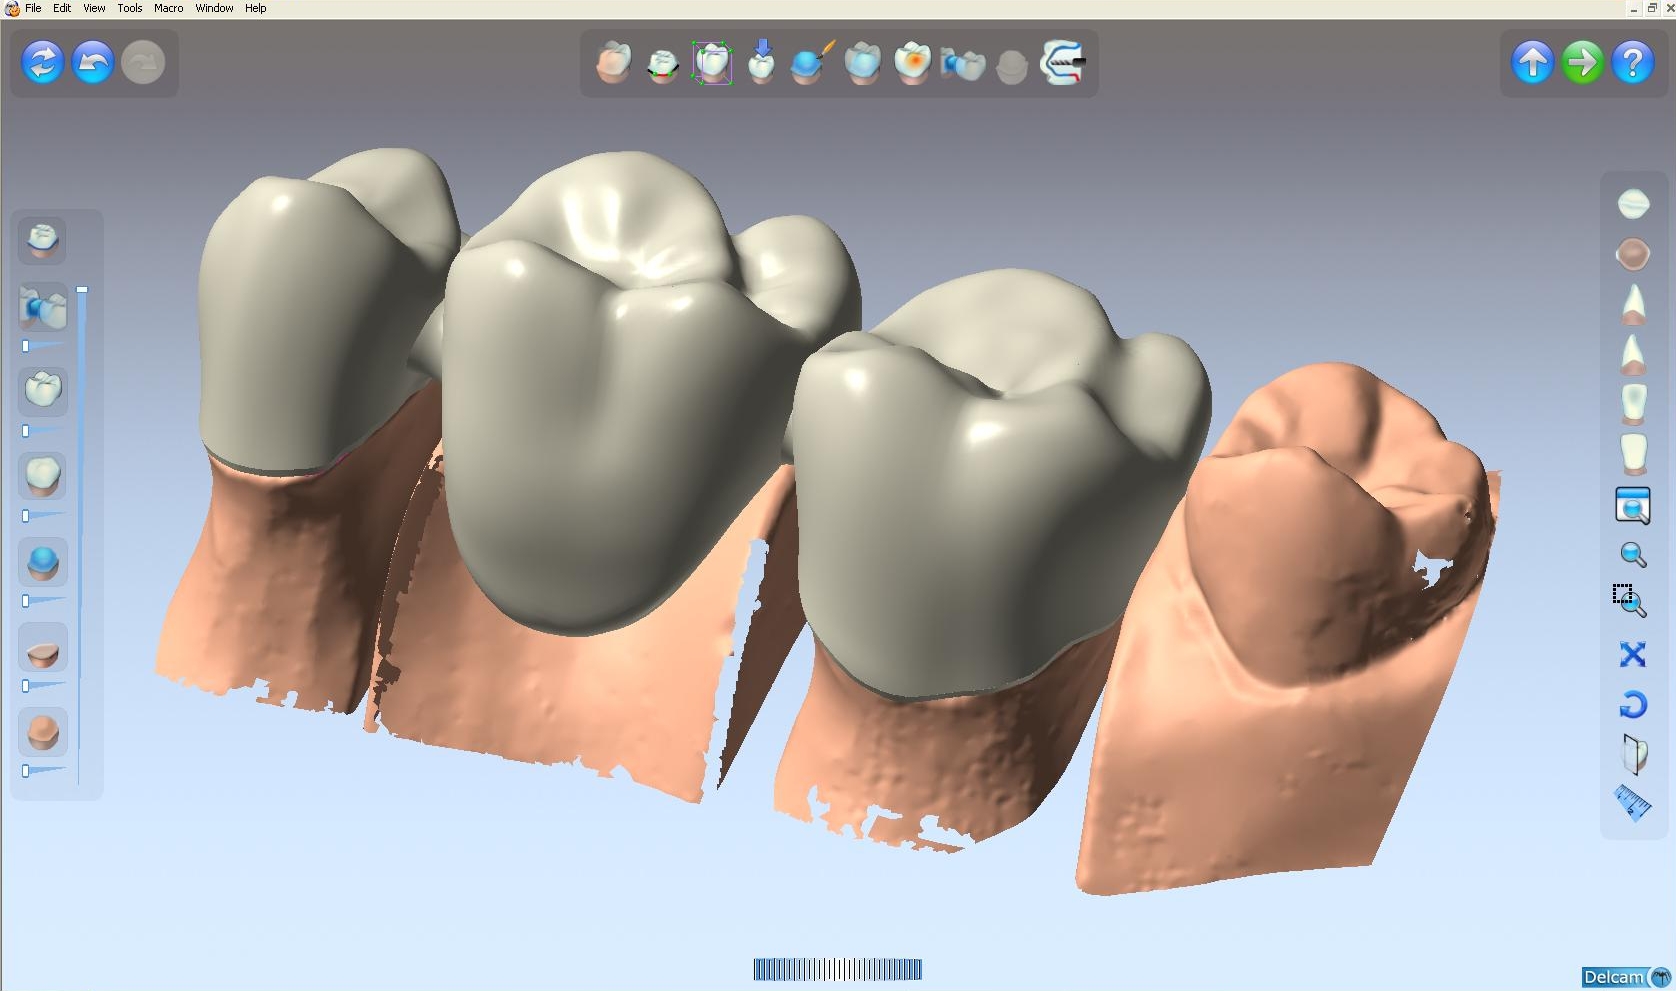The image size is (1676, 991).
Task: Open the occlusion heatmap tool
Action: coord(913,62)
